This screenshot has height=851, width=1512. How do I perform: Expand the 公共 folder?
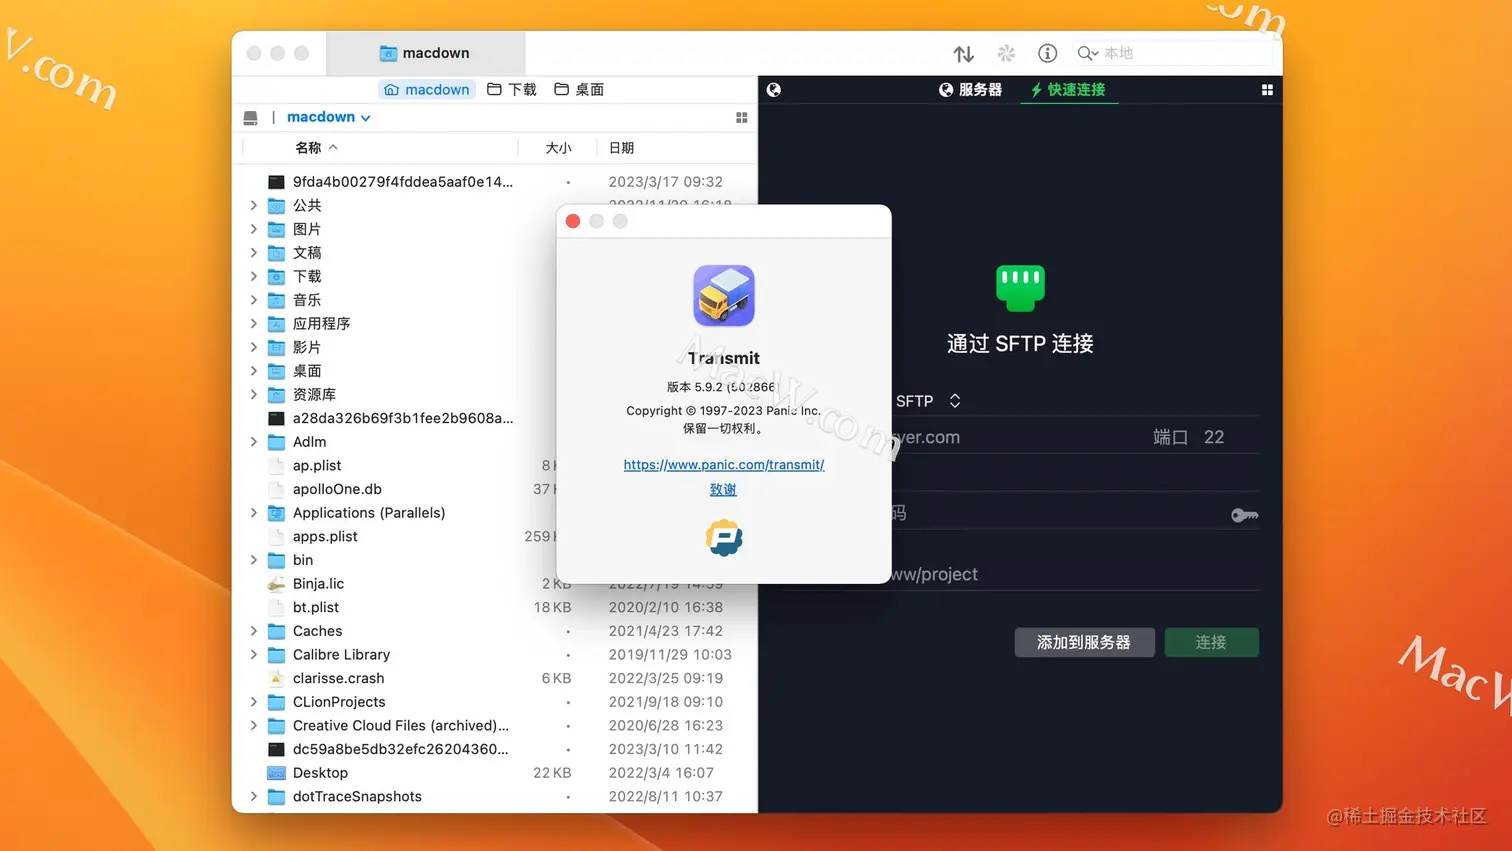(254, 205)
